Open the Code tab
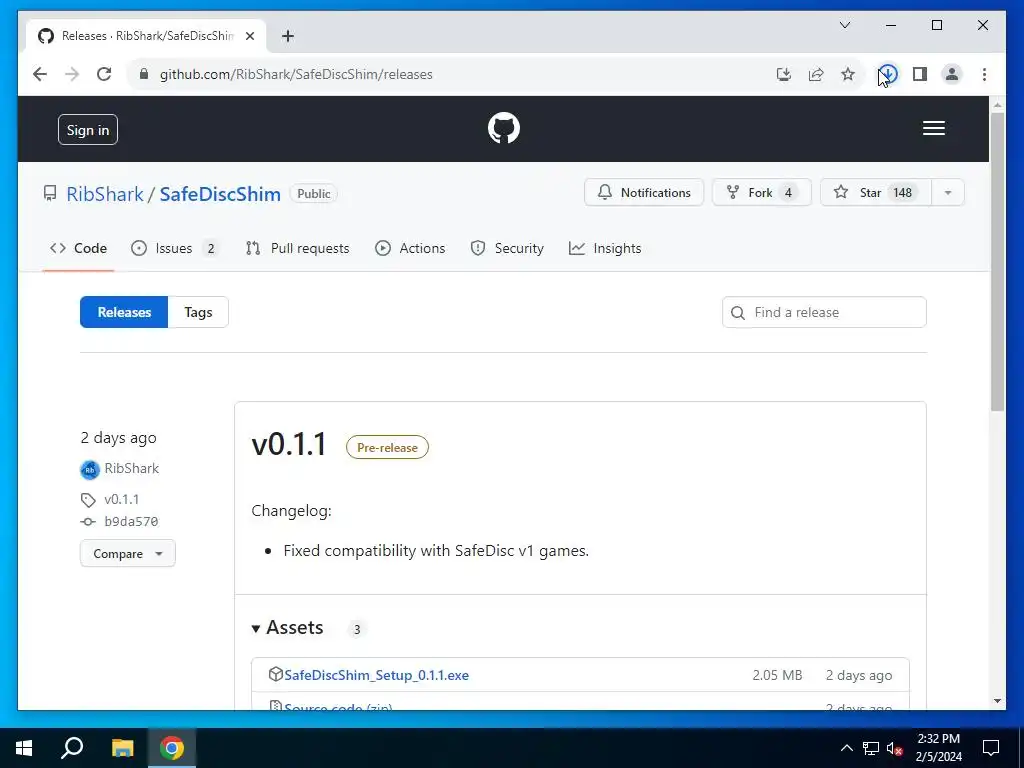1024x768 pixels. pyautogui.click(x=78, y=248)
